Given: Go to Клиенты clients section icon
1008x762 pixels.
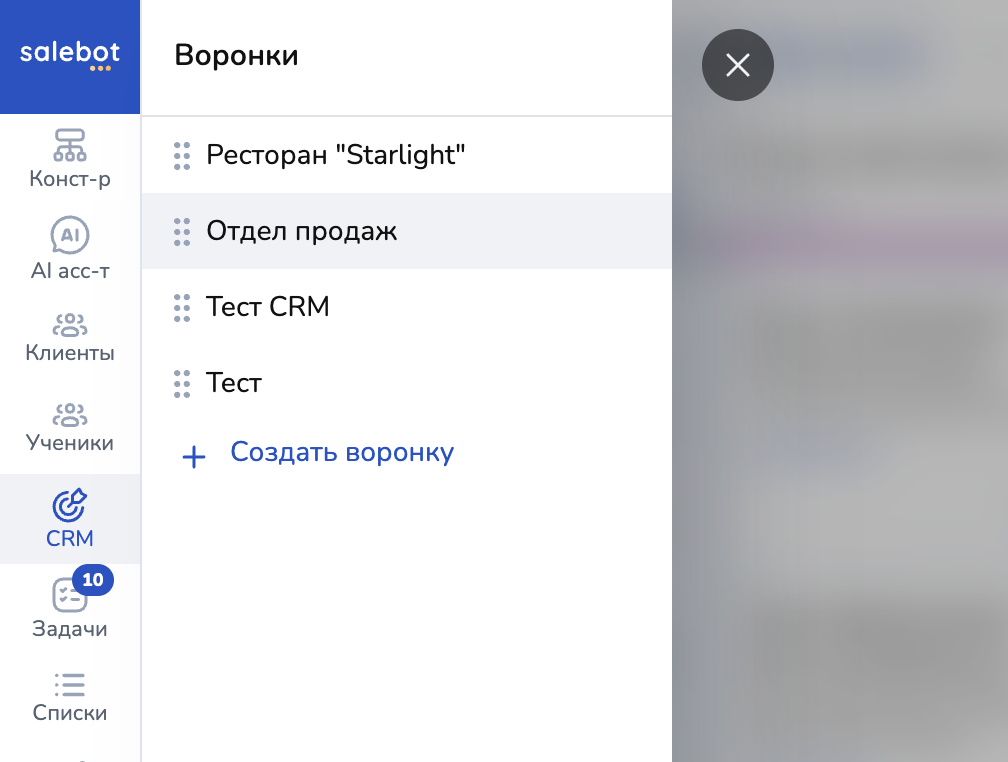Looking at the screenshot, I should click(x=70, y=325).
